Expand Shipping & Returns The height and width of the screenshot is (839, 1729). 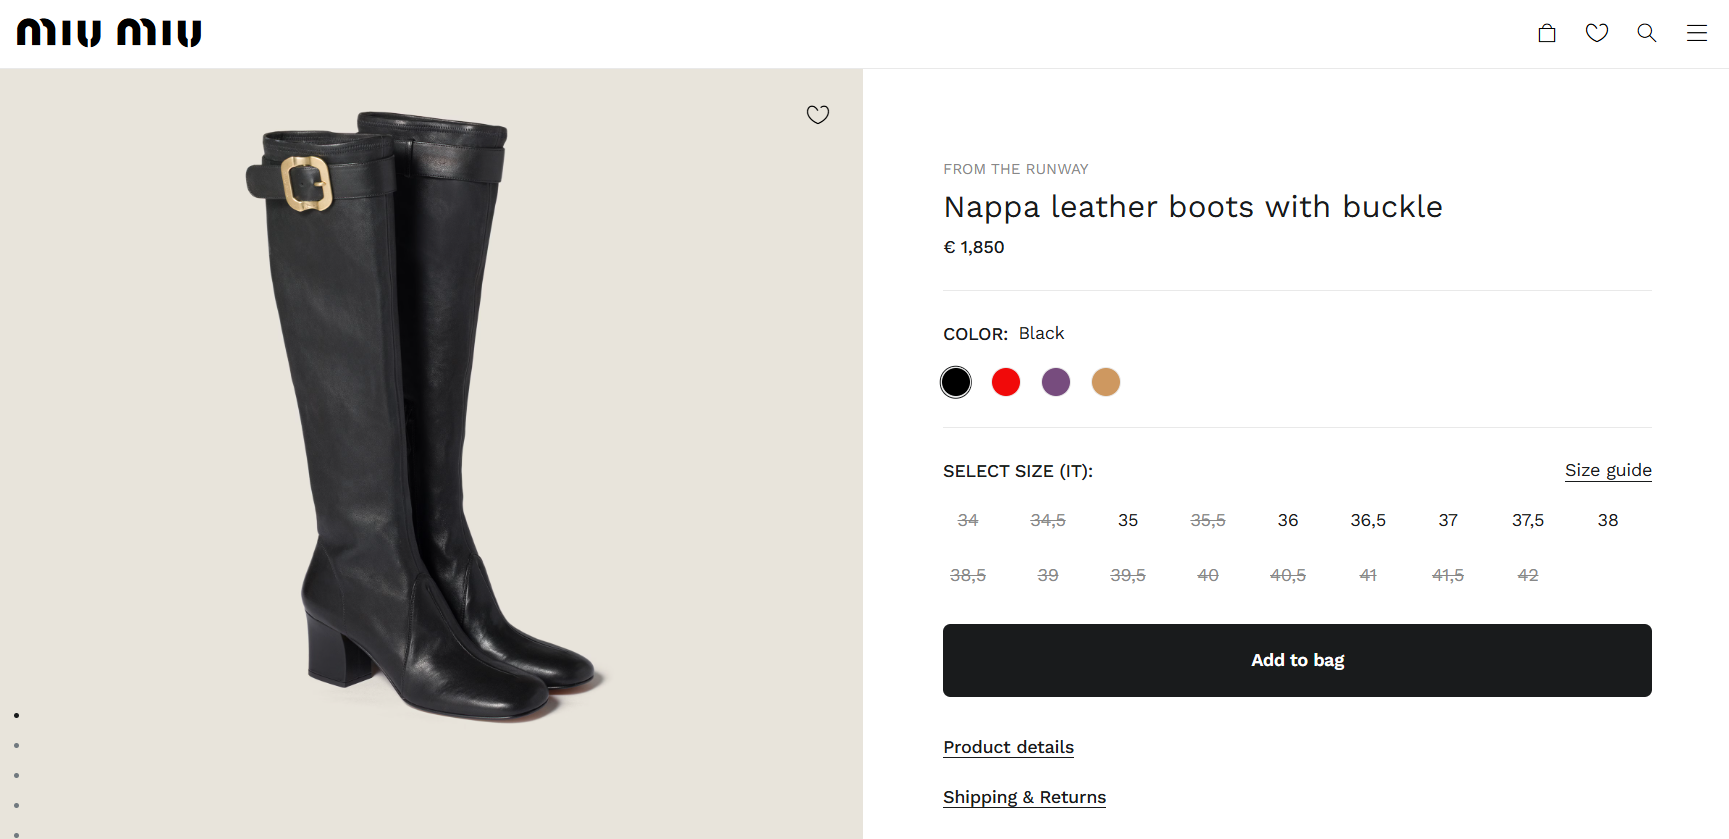1024,797
